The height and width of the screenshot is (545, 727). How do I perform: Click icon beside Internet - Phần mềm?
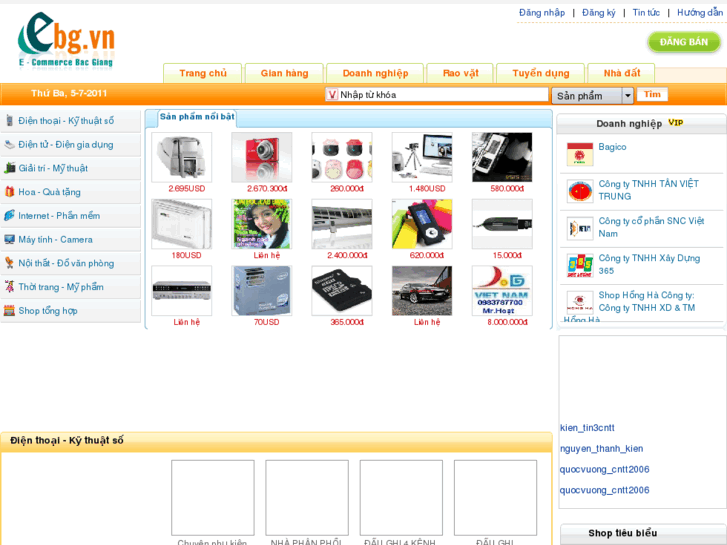click(9, 215)
